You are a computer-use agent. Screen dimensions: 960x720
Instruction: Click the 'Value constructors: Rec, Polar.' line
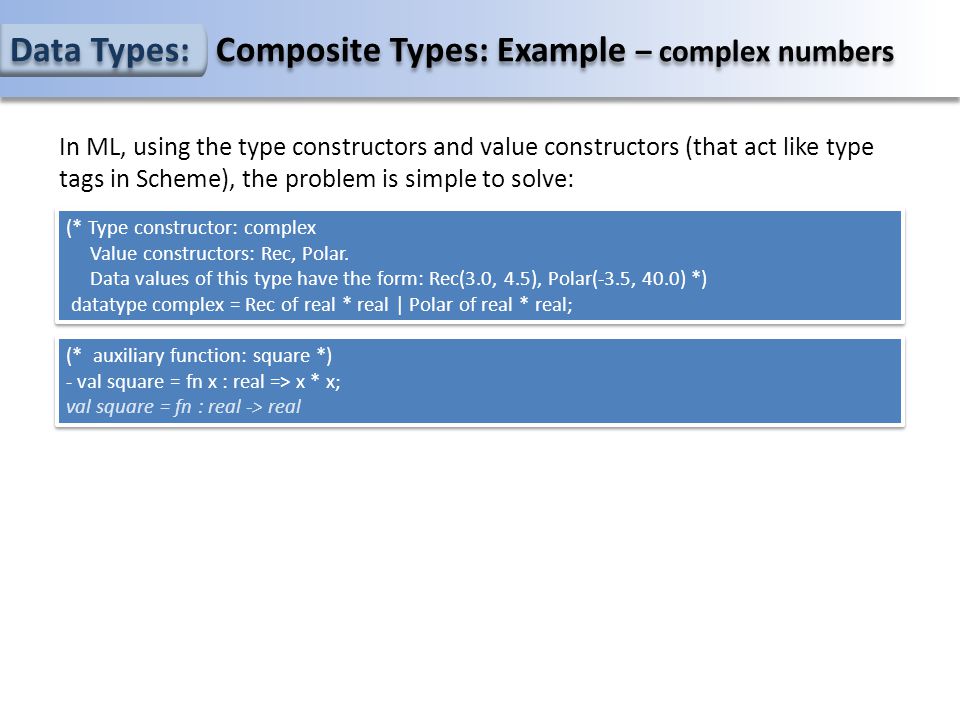point(219,253)
